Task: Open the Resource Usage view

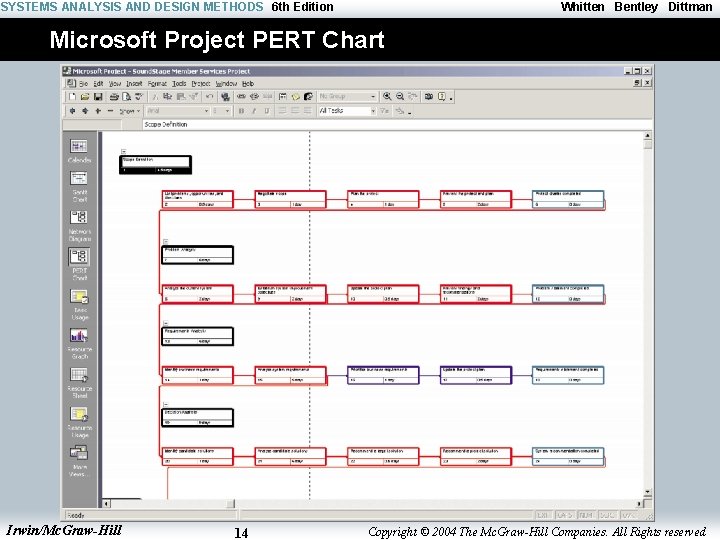Action: point(79,422)
